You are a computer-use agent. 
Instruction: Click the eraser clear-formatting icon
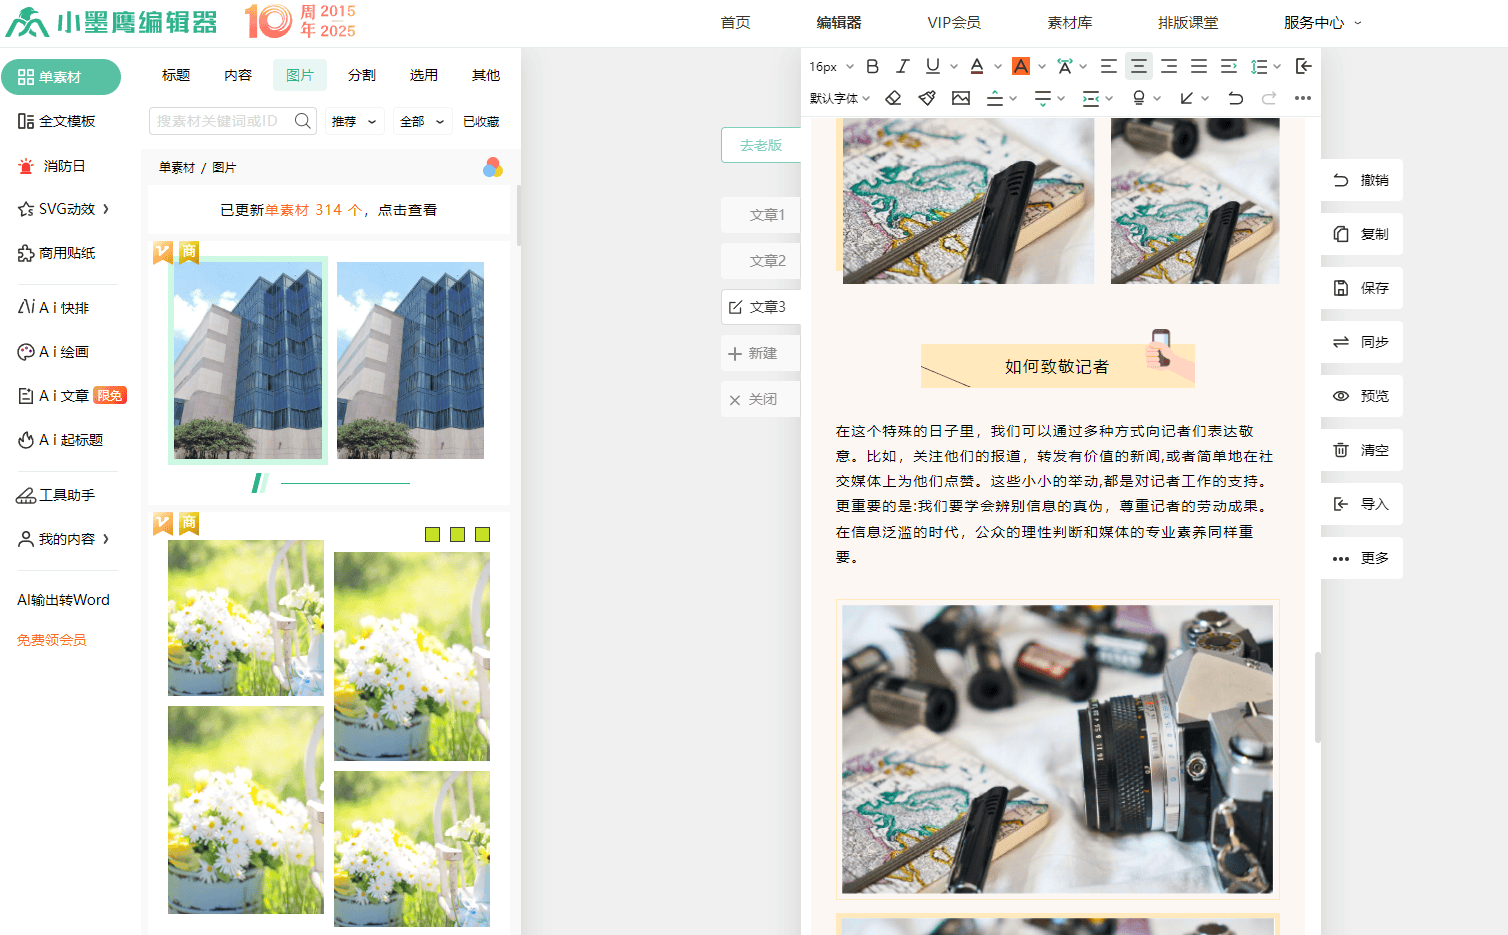[894, 98]
